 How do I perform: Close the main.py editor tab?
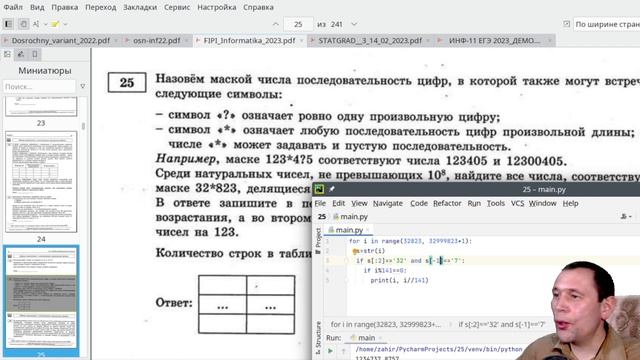[367, 230]
